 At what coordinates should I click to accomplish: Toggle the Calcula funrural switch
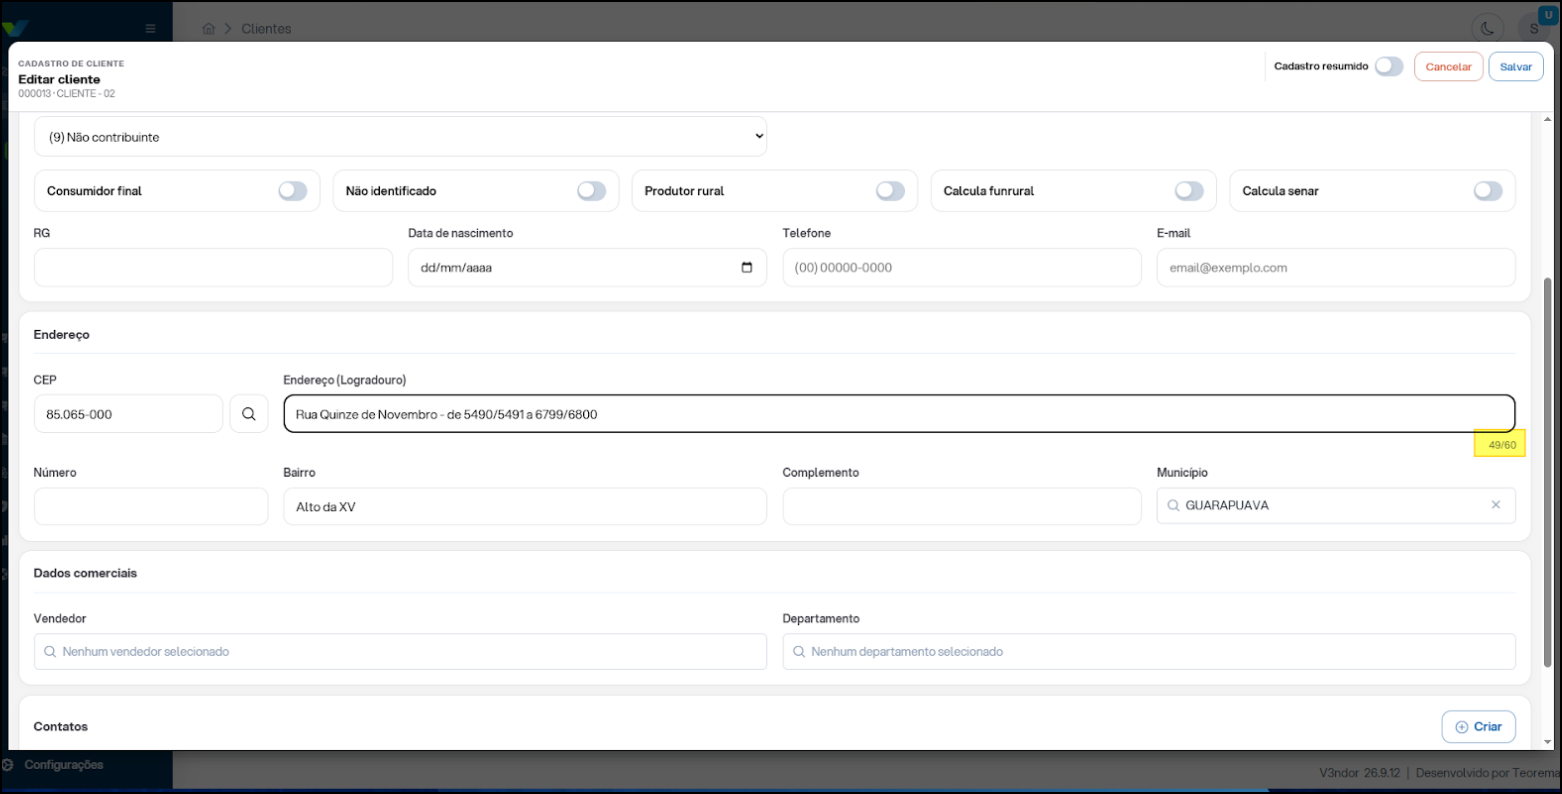click(x=1189, y=191)
